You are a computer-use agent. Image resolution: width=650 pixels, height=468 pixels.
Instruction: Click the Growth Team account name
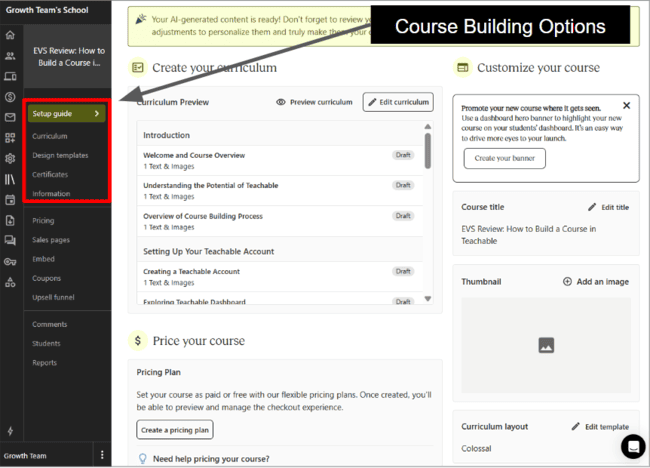click(25, 456)
